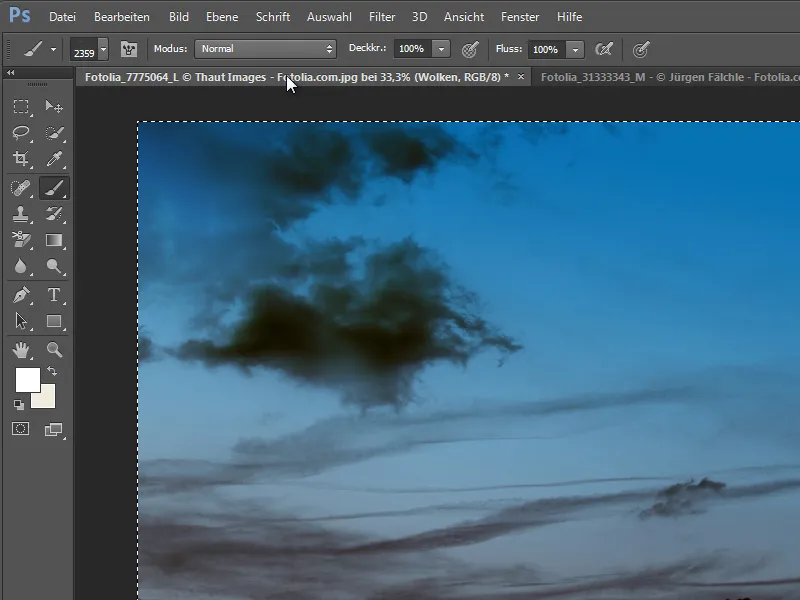Select the History Brush tool
The height and width of the screenshot is (600, 800).
point(54,214)
